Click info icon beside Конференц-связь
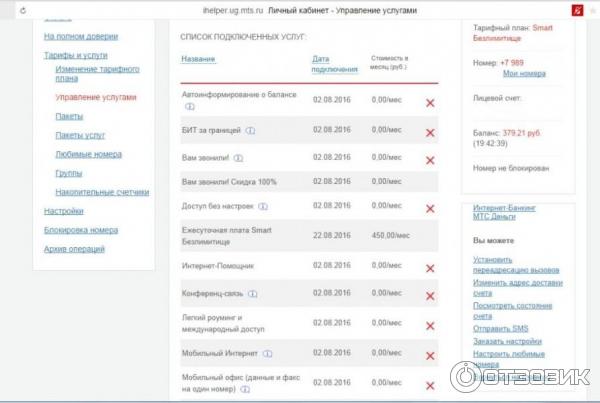600x403 pixels. [x=253, y=294]
